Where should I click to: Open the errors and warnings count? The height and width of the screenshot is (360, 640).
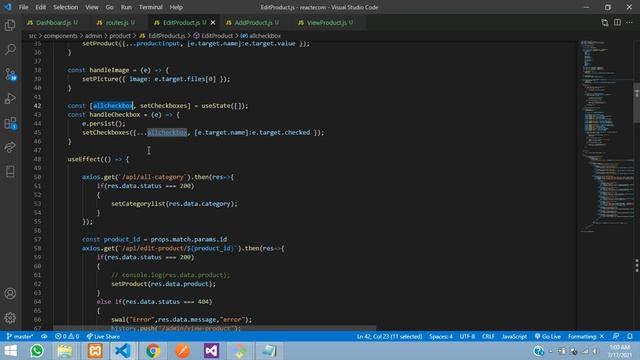point(67,336)
